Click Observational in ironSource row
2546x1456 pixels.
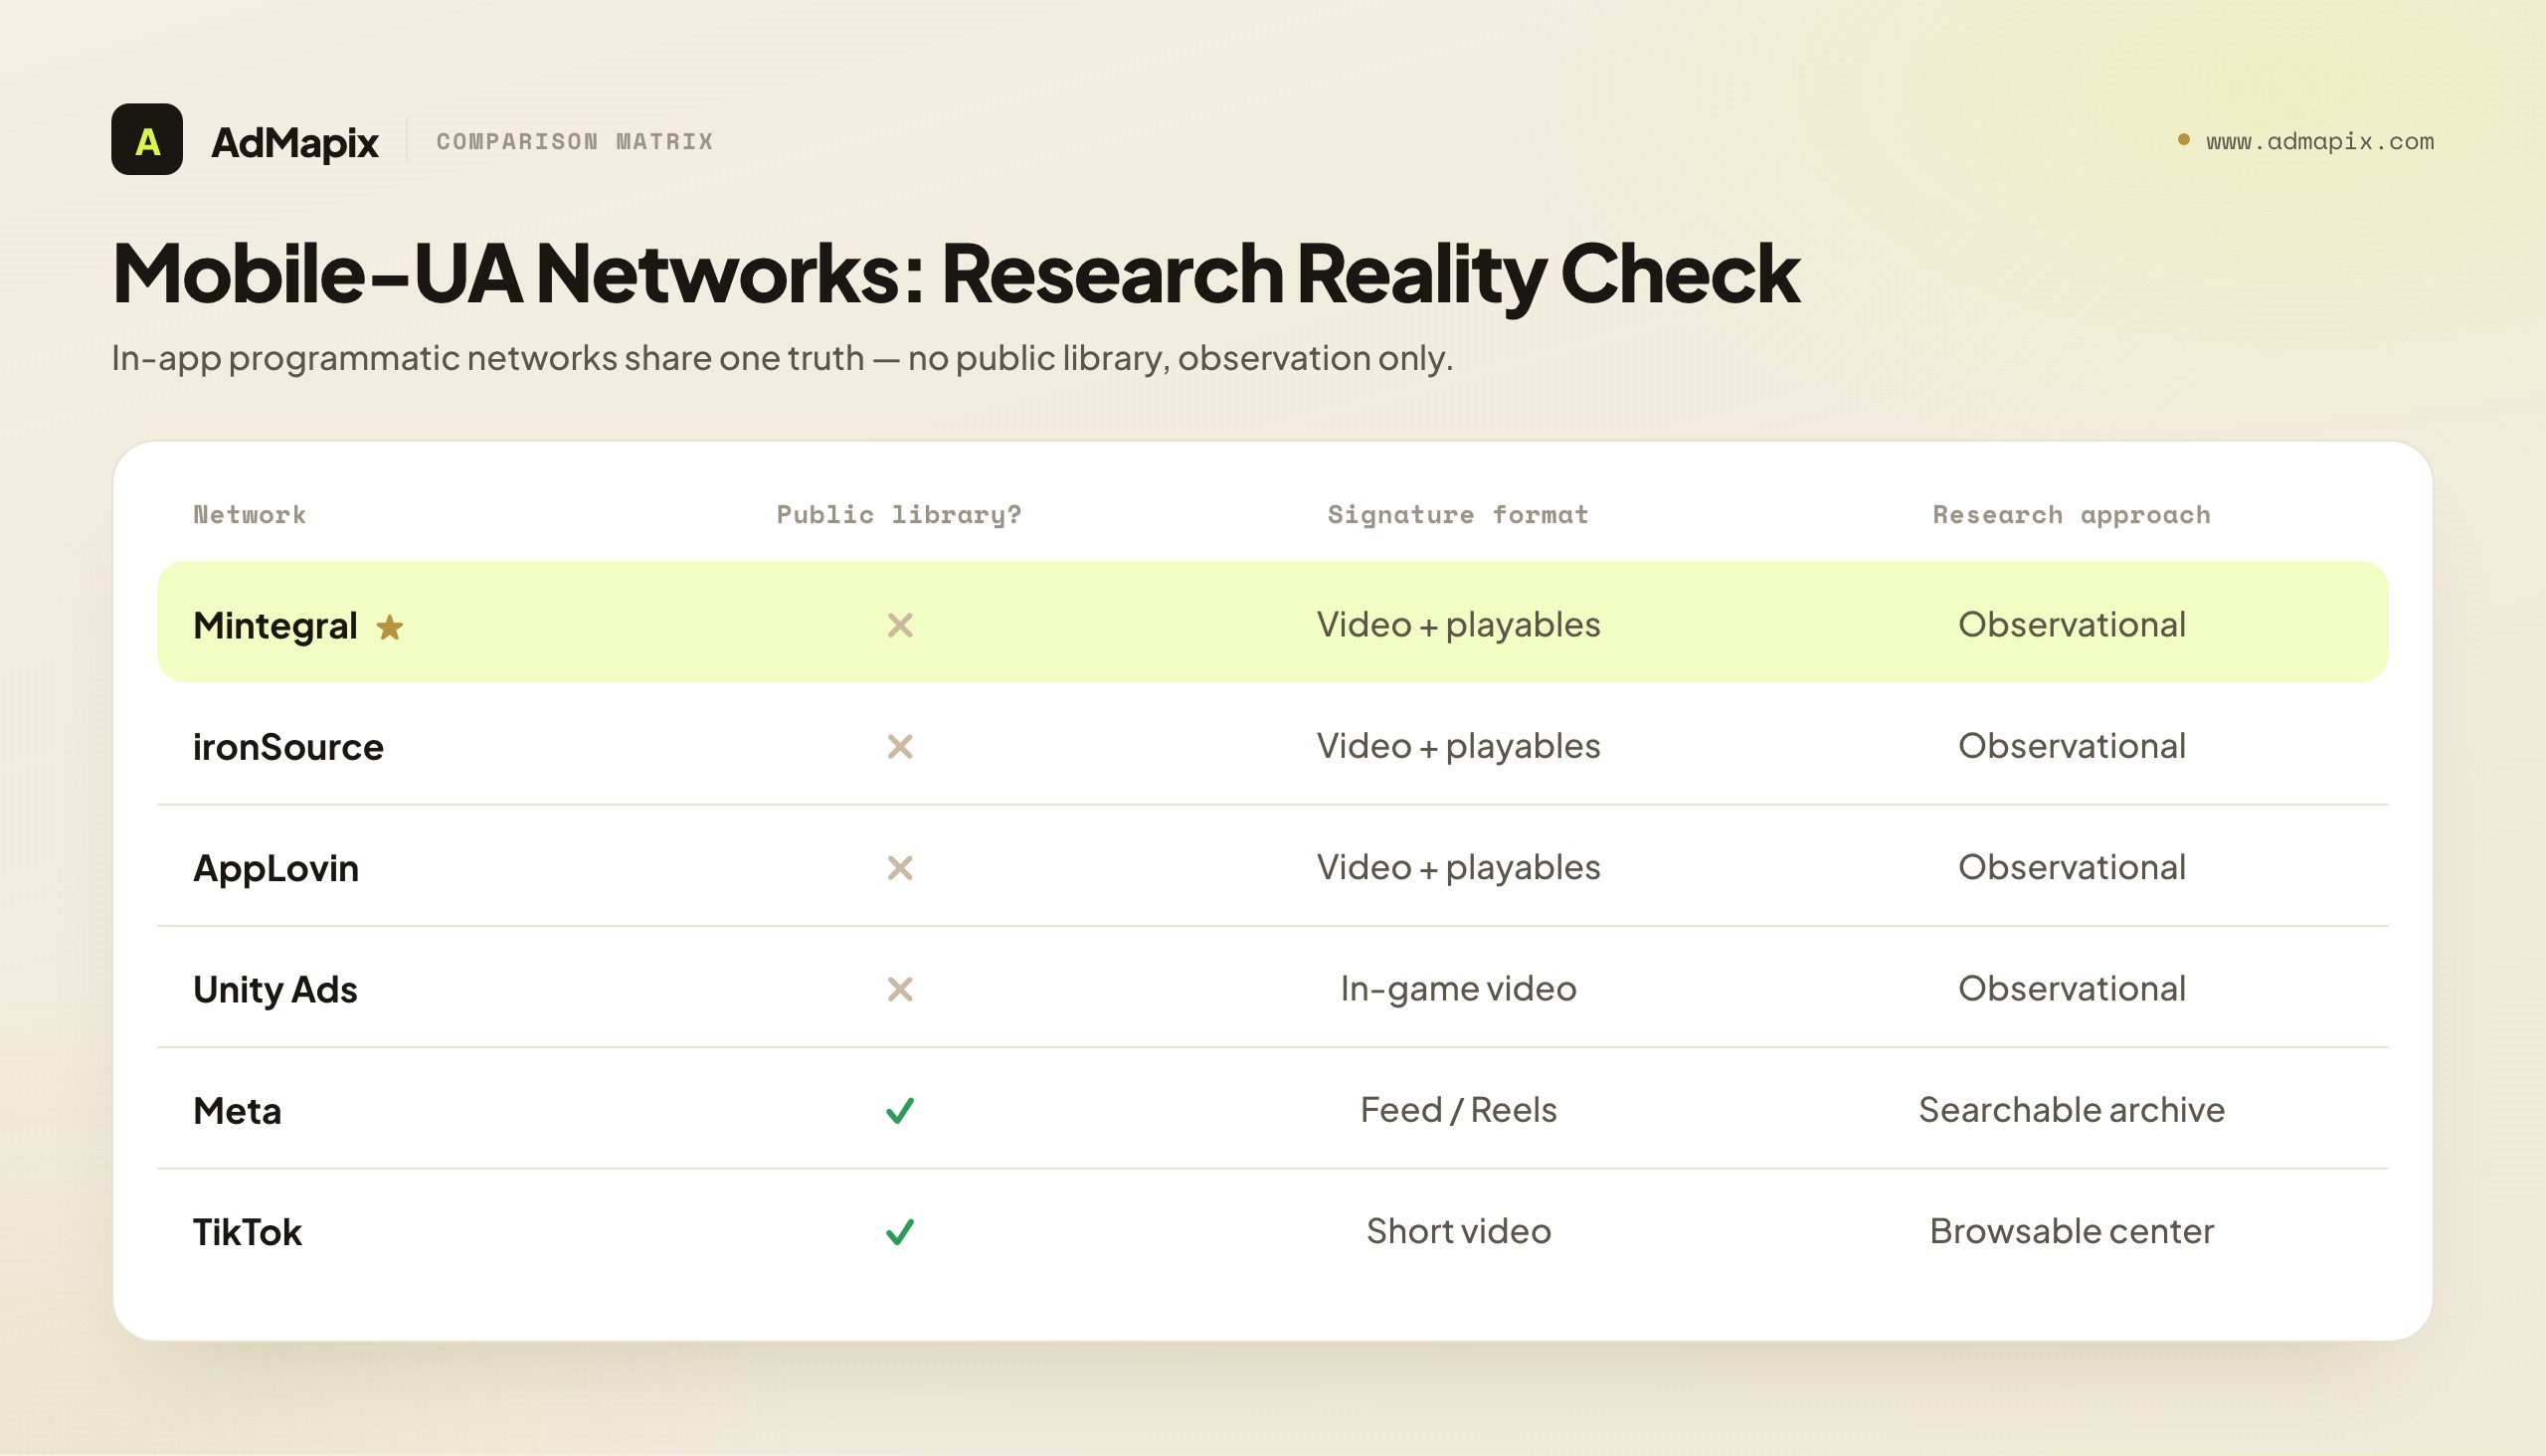(x=2071, y=746)
